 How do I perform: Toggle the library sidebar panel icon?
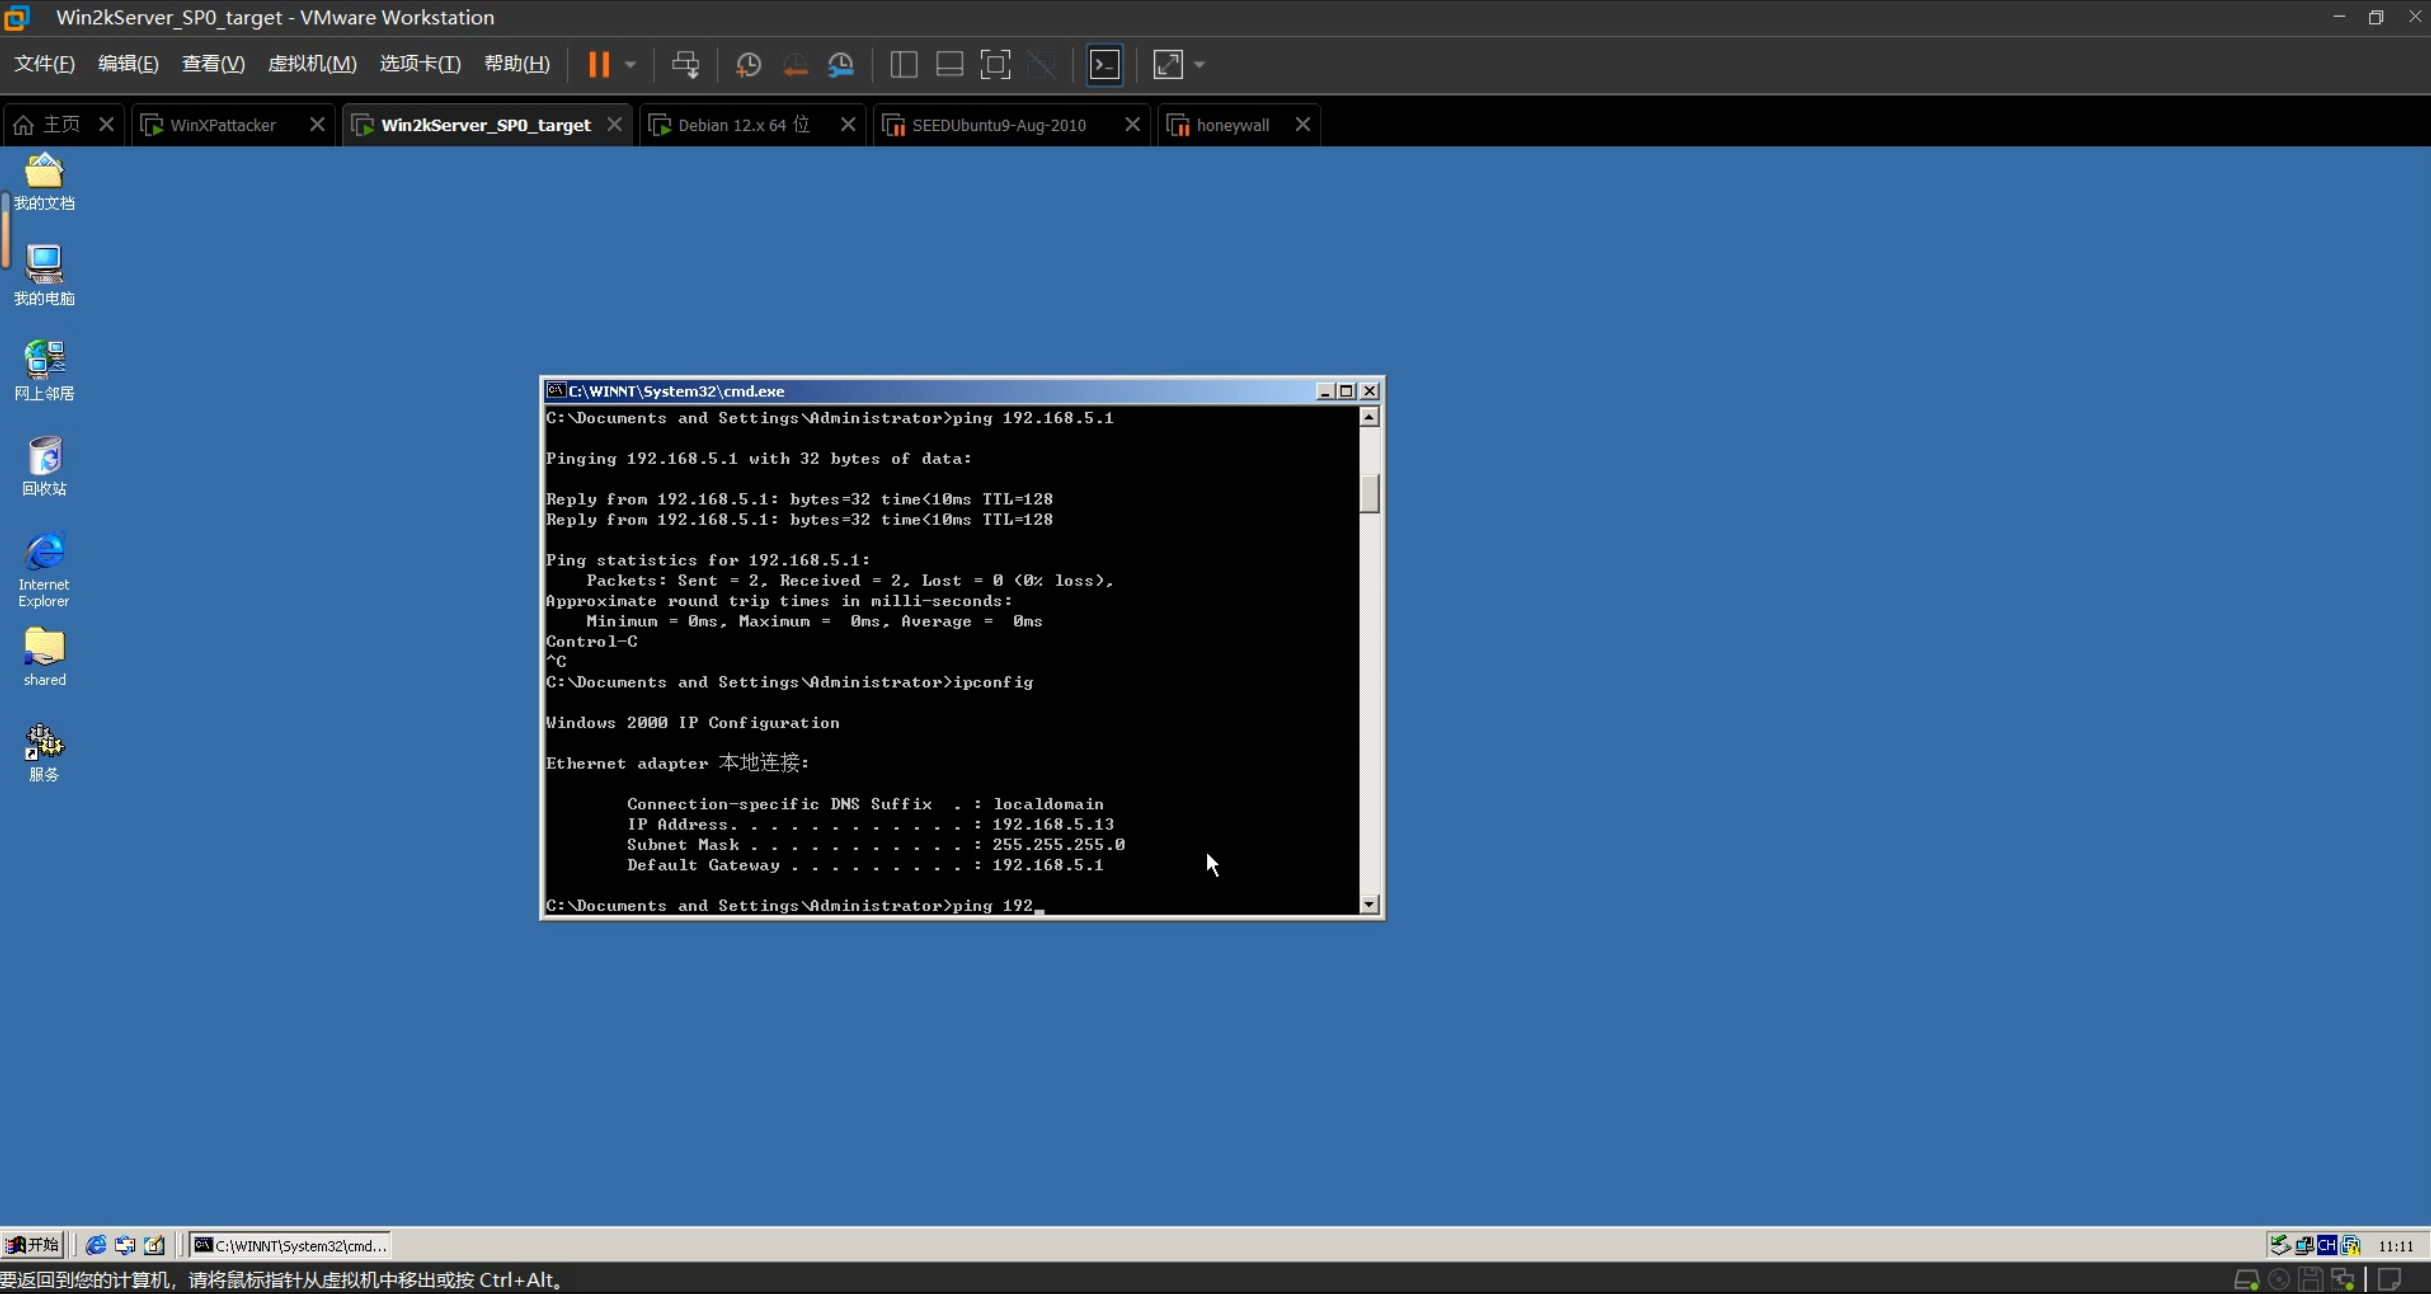[903, 65]
